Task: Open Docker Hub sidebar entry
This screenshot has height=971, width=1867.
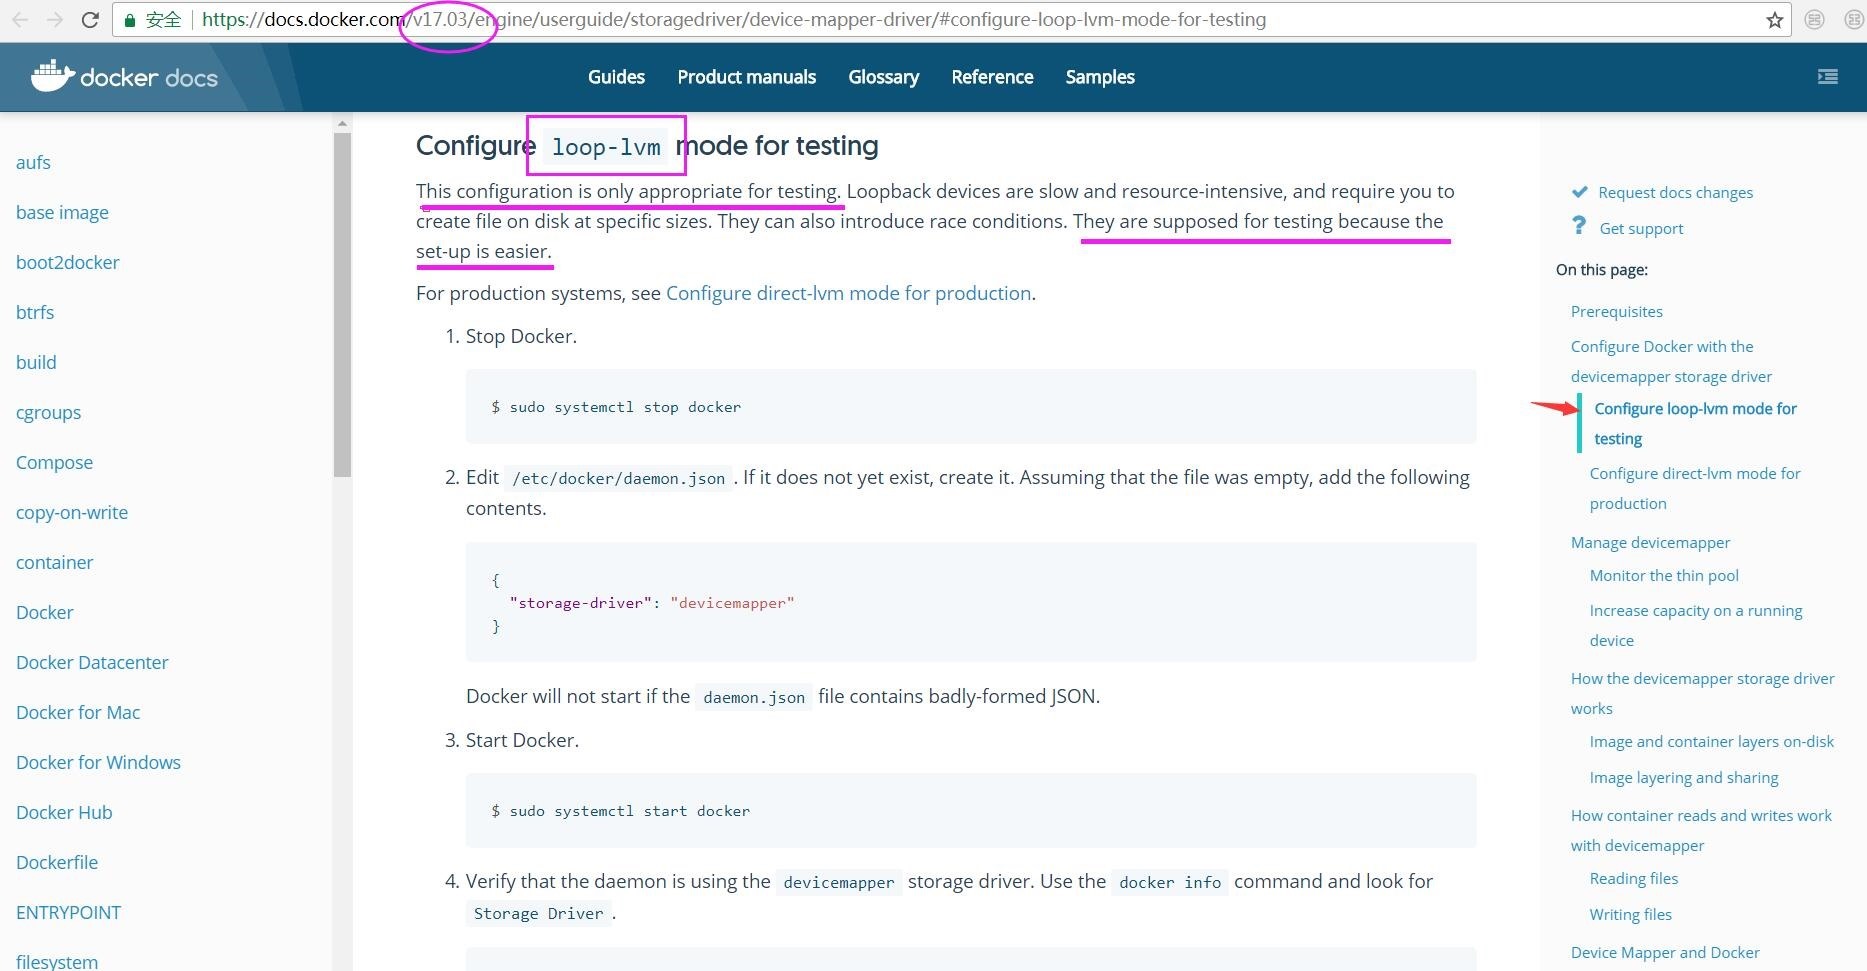Action: point(64,812)
